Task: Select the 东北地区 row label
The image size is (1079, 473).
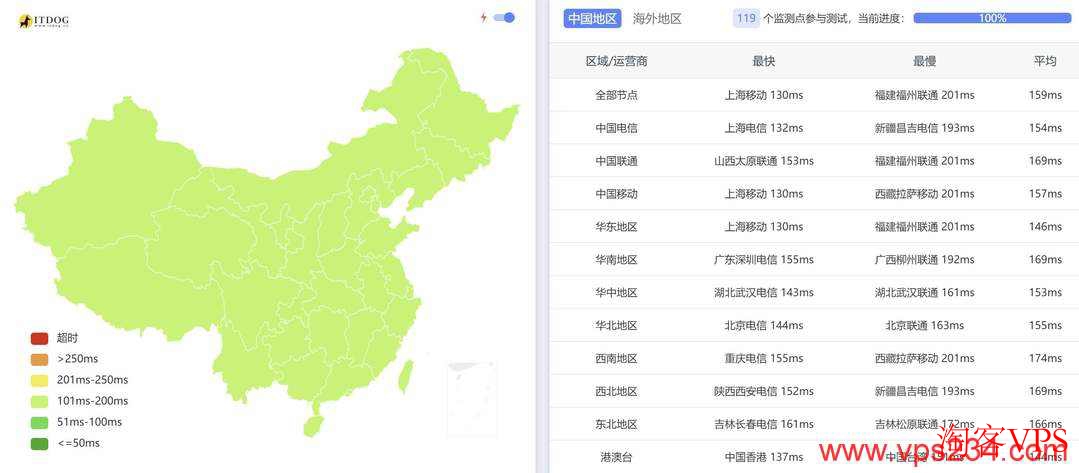Action: pos(617,424)
